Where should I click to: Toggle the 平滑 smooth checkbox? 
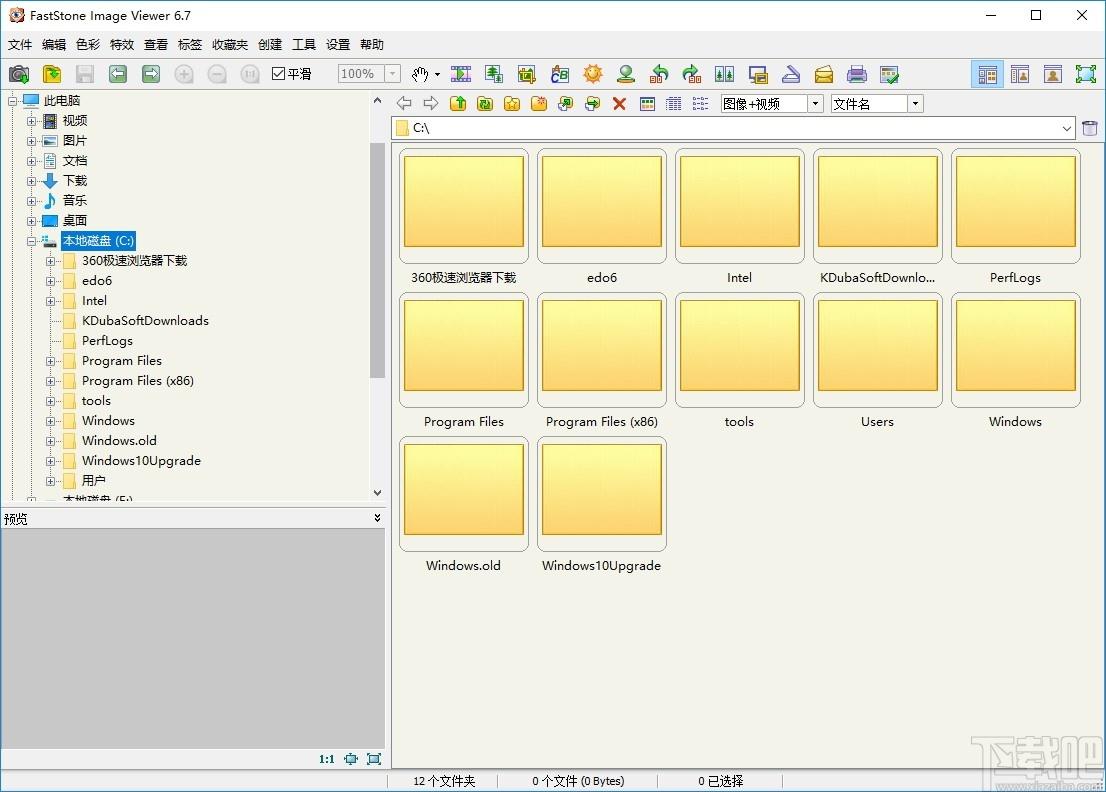click(279, 73)
